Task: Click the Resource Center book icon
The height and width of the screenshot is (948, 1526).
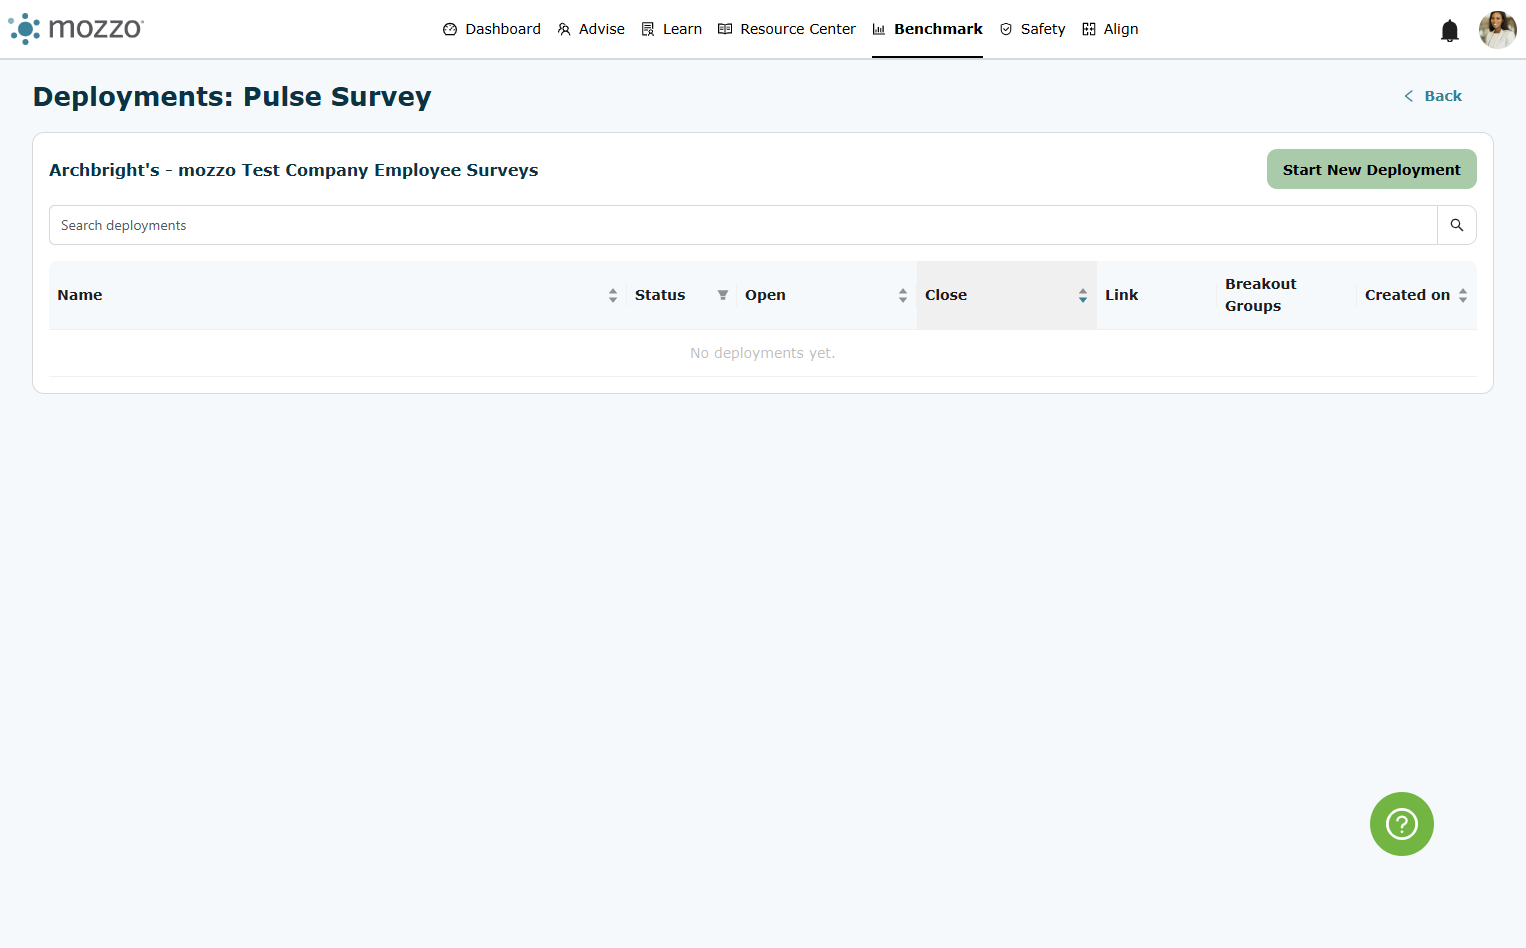Action: click(x=725, y=29)
